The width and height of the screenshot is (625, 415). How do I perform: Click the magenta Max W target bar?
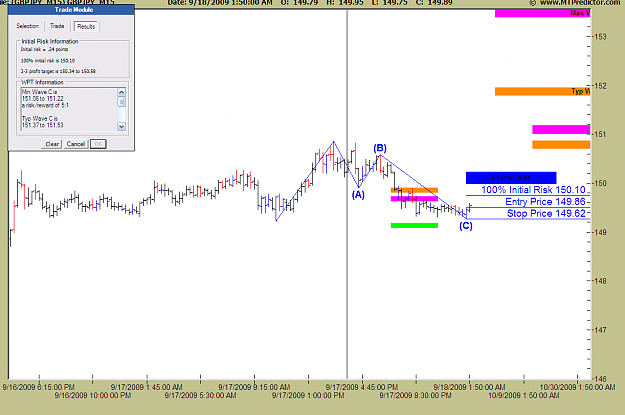(x=542, y=13)
